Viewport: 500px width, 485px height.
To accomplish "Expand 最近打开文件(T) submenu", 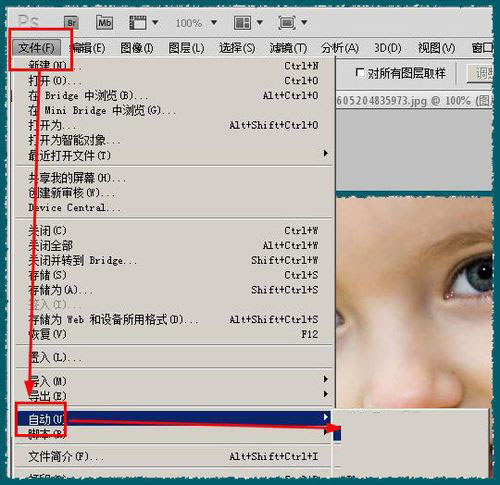I will click(x=174, y=155).
